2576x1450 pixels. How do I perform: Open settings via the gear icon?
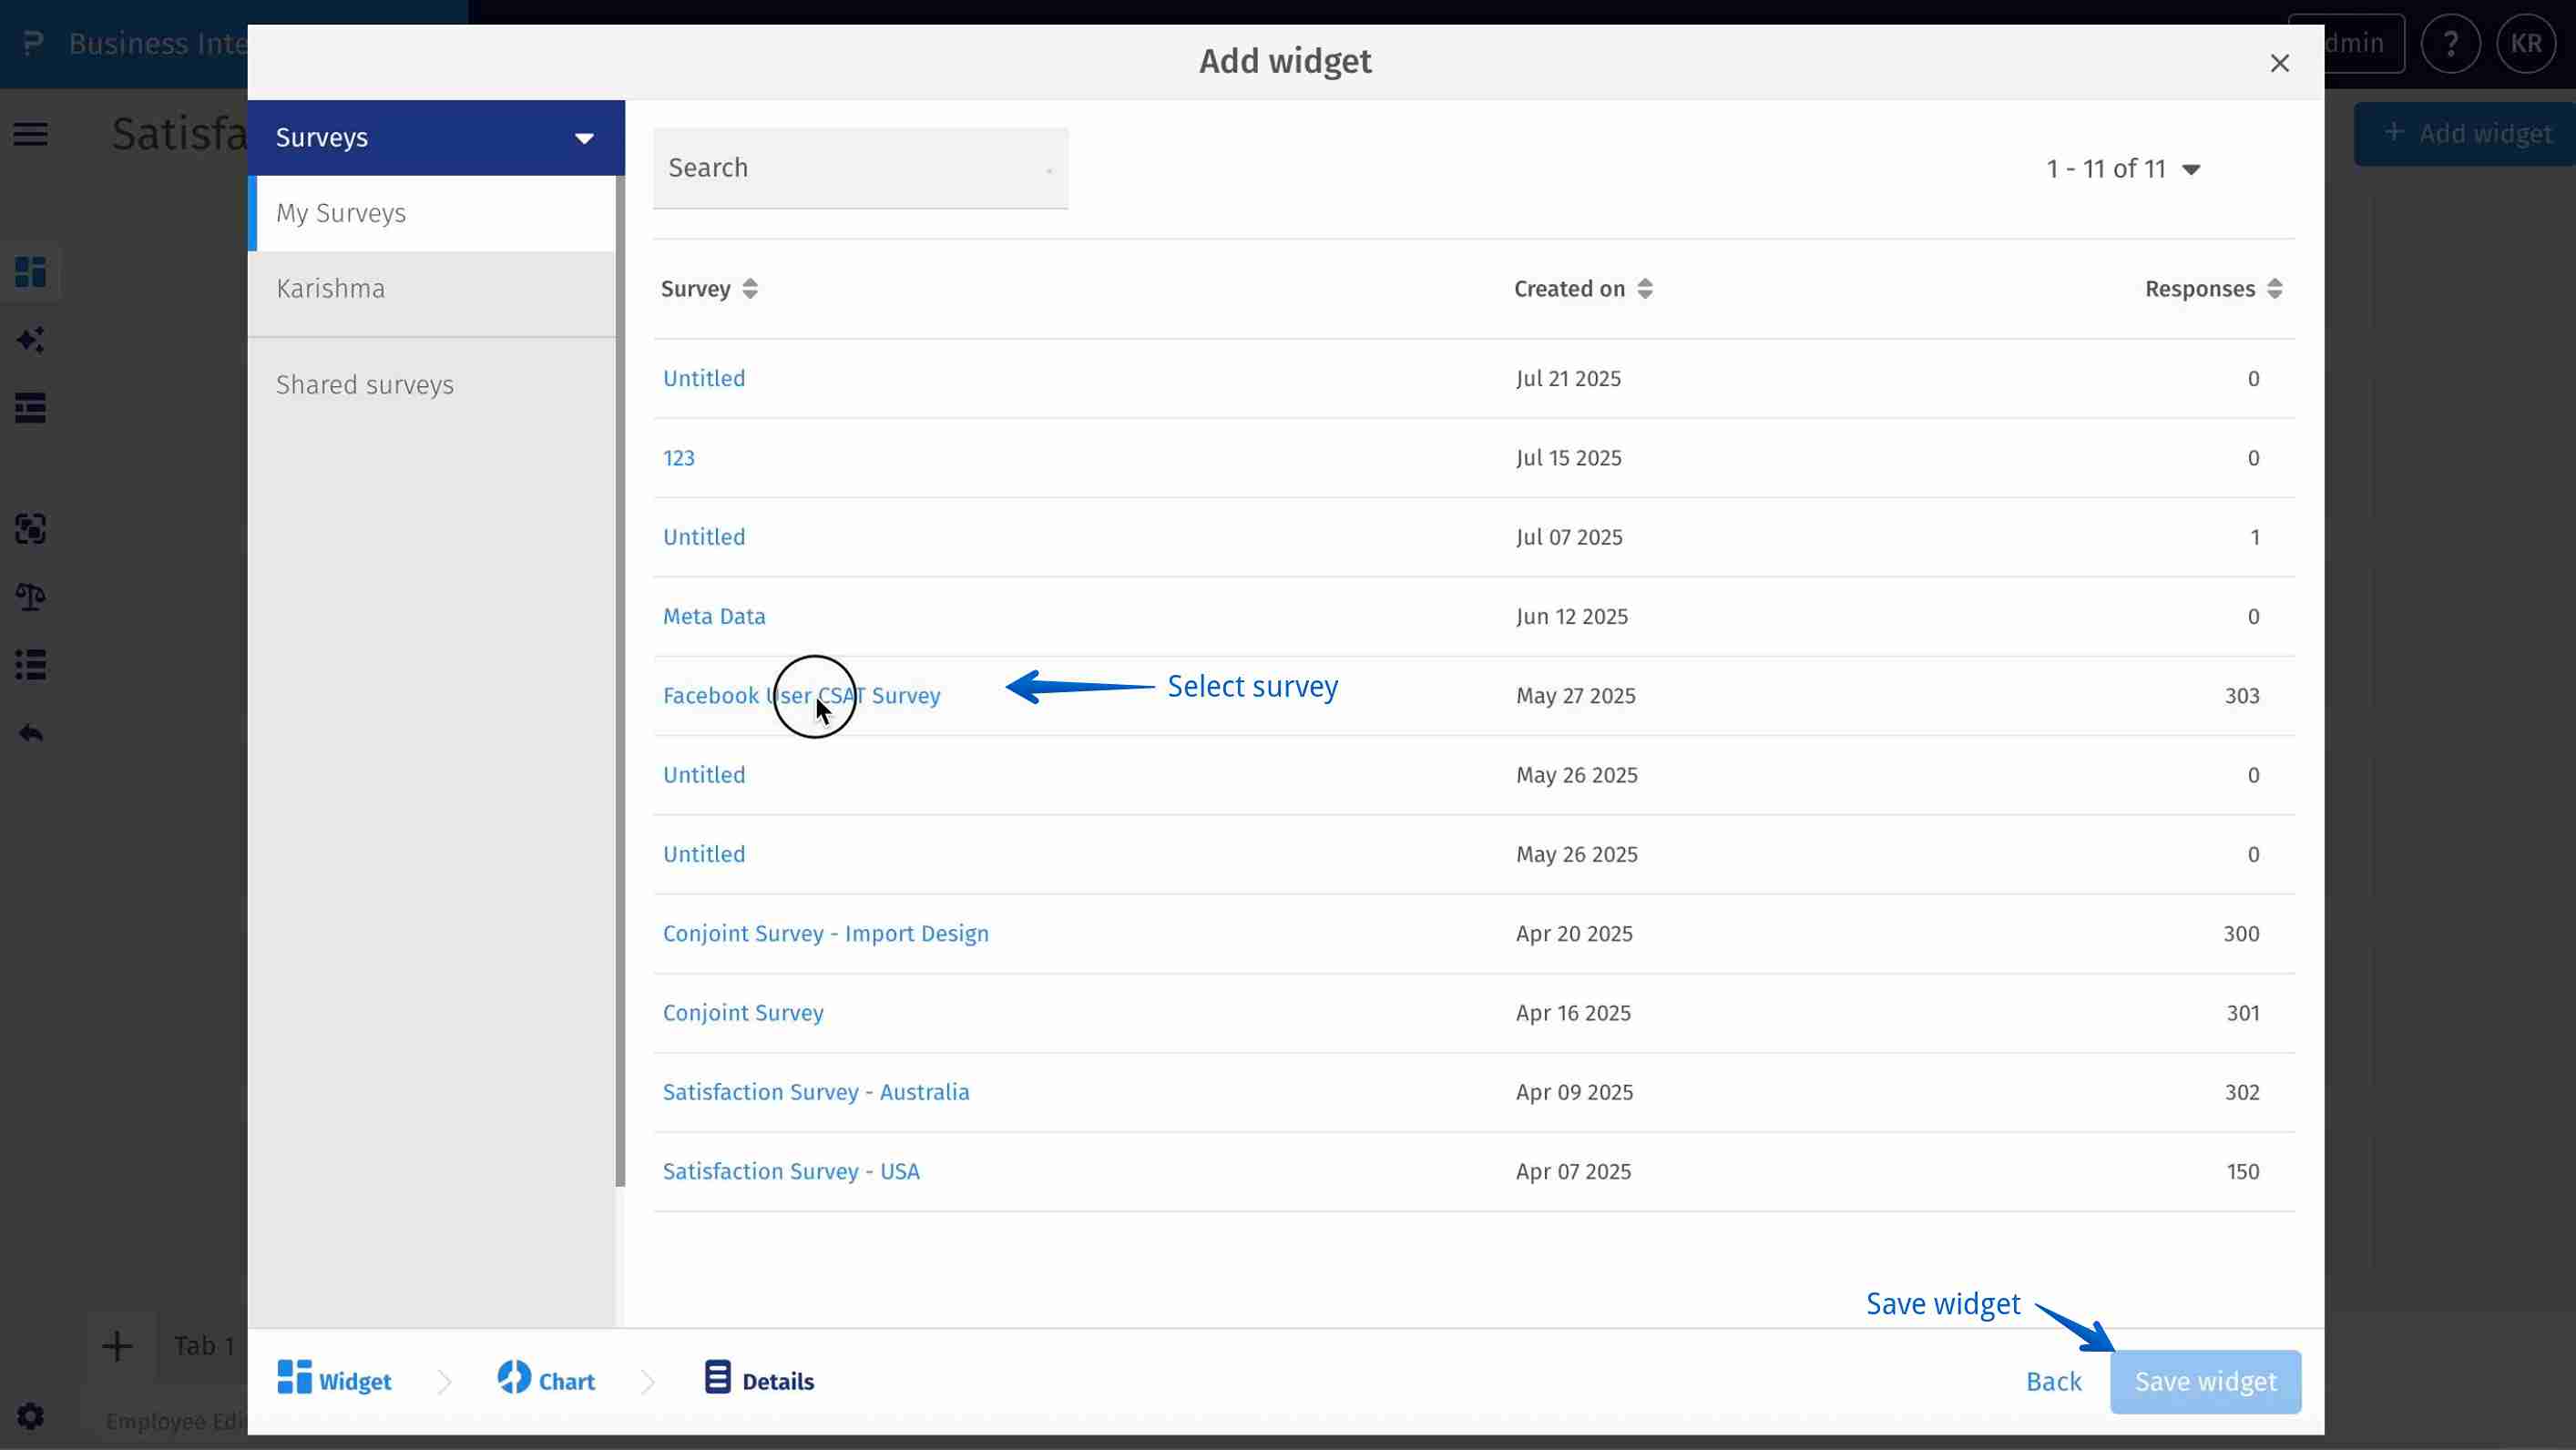click(30, 1417)
